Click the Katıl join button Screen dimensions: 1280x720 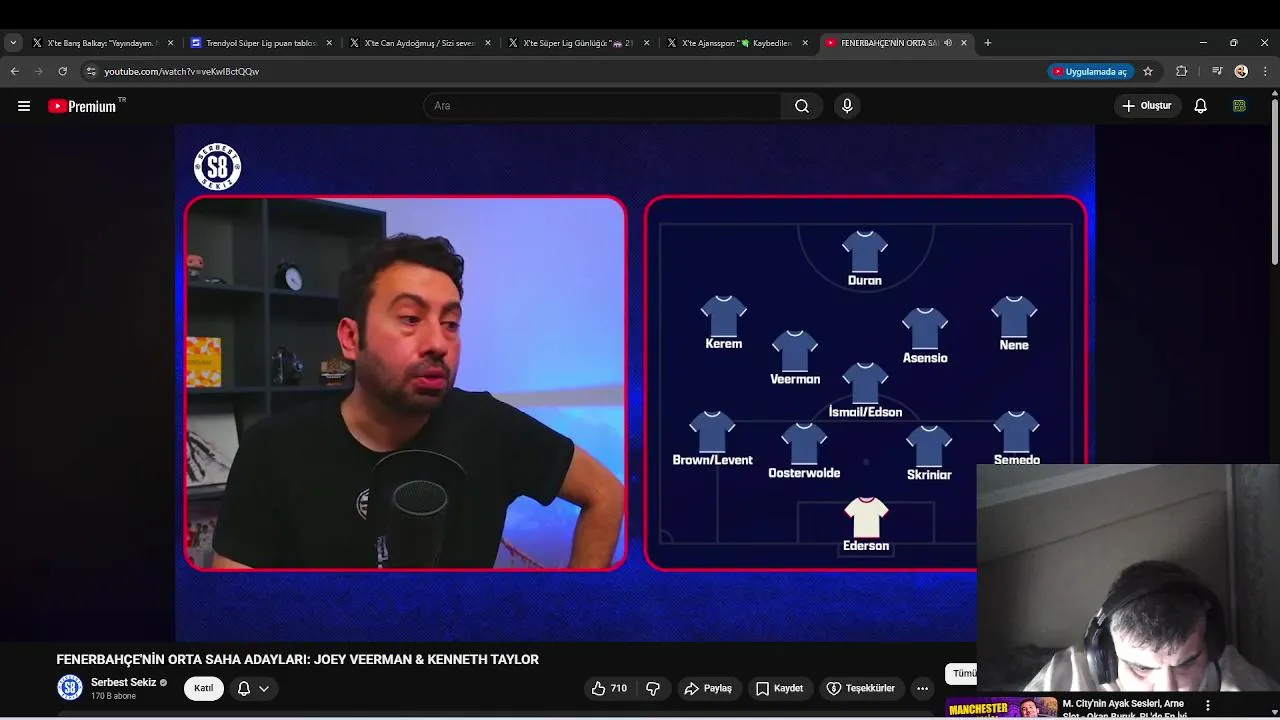[203, 688]
